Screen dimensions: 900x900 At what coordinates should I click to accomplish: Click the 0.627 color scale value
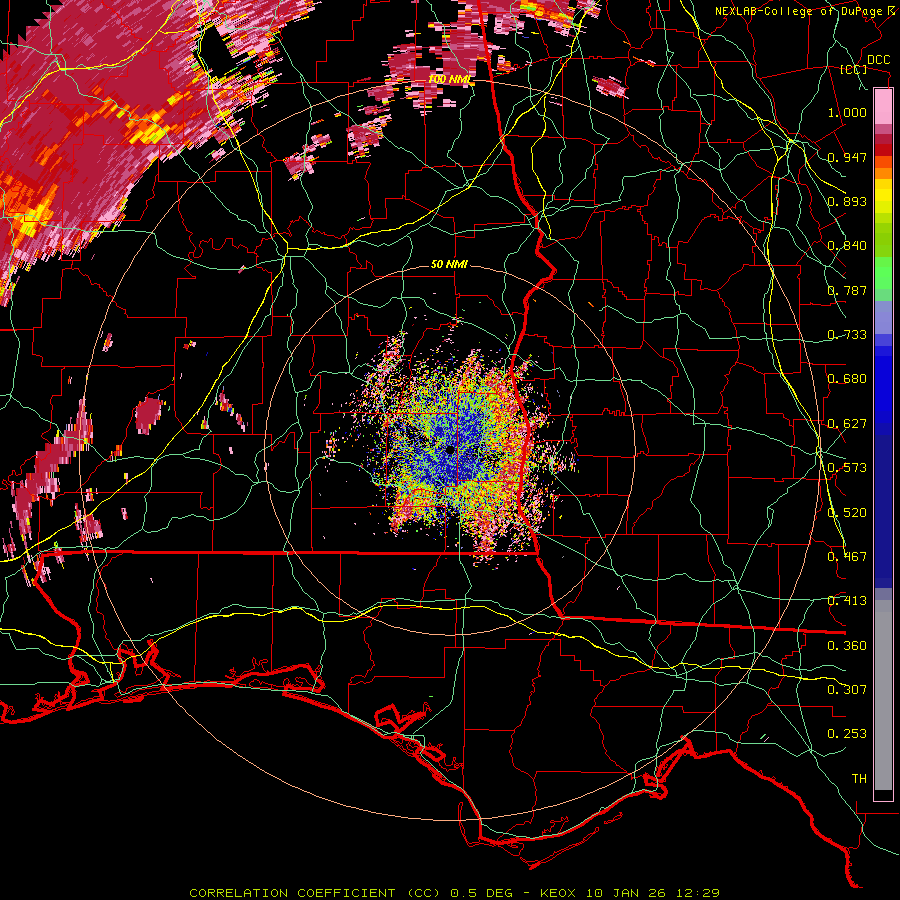(x=847, y=424)
